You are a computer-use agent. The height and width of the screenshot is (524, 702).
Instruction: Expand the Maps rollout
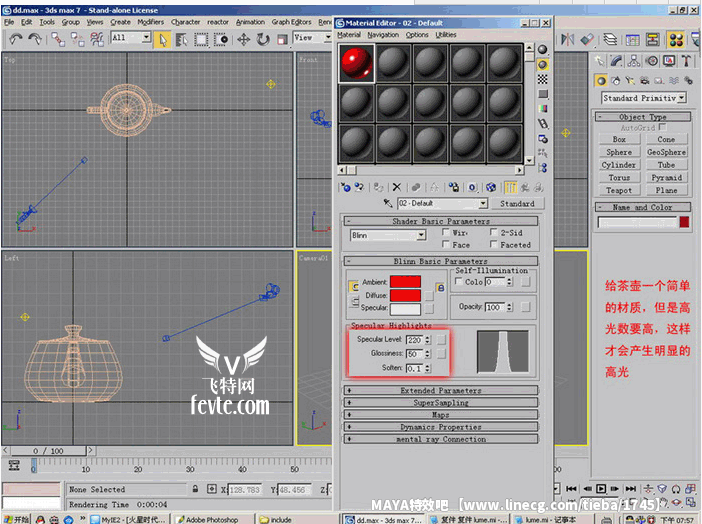point(441,415)
